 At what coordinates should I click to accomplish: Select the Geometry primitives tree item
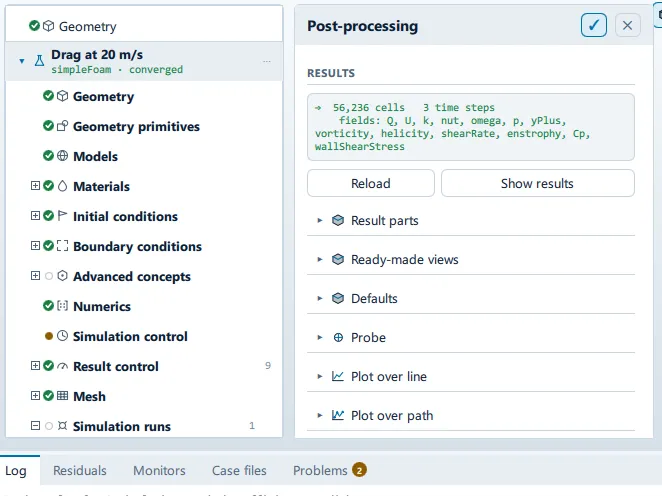[144, 126]
